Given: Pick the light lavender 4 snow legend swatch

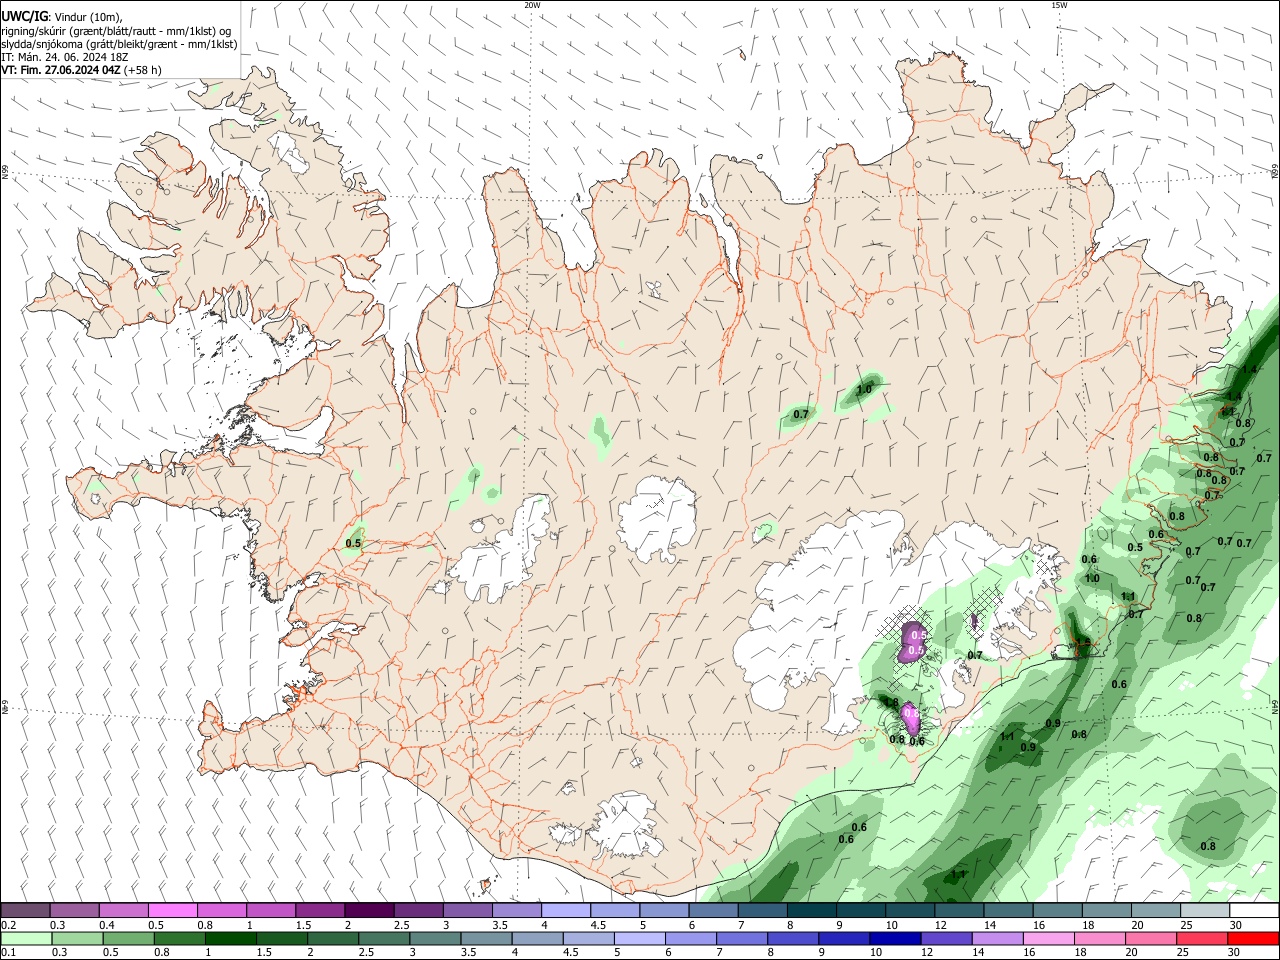Looking at the screenshot, I should tap(565, 910).
